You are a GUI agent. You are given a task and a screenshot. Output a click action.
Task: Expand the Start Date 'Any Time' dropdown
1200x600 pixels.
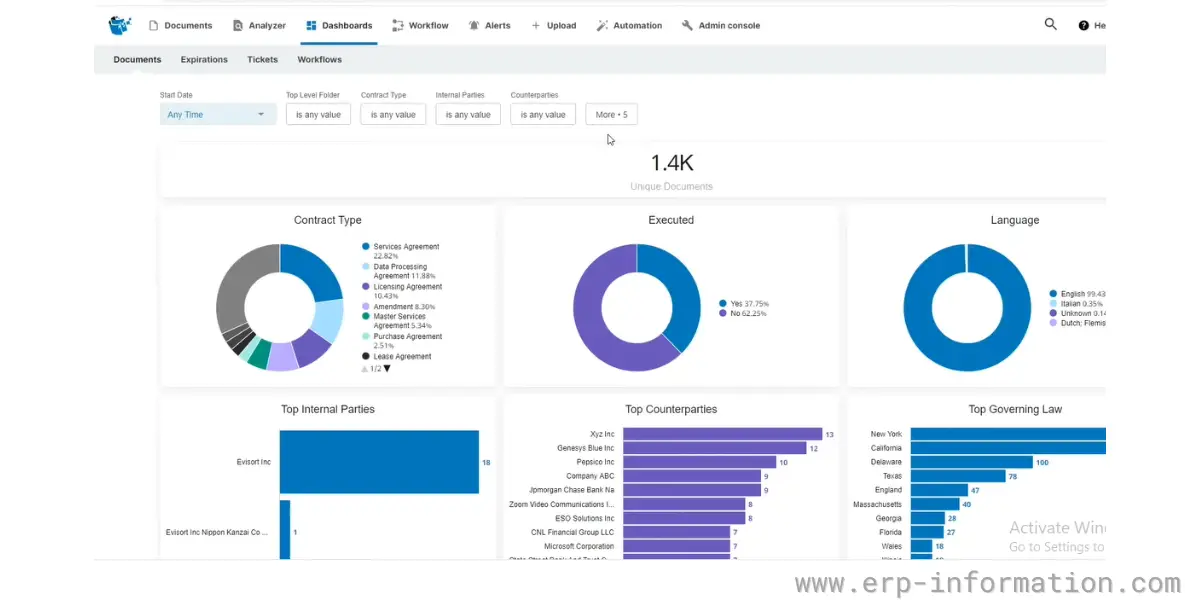click(218, 114)
